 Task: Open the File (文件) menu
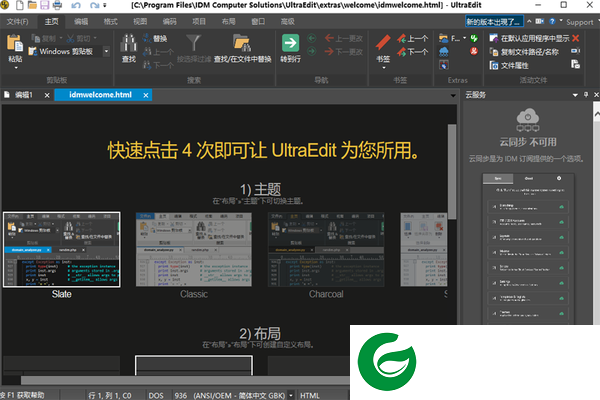17,22
